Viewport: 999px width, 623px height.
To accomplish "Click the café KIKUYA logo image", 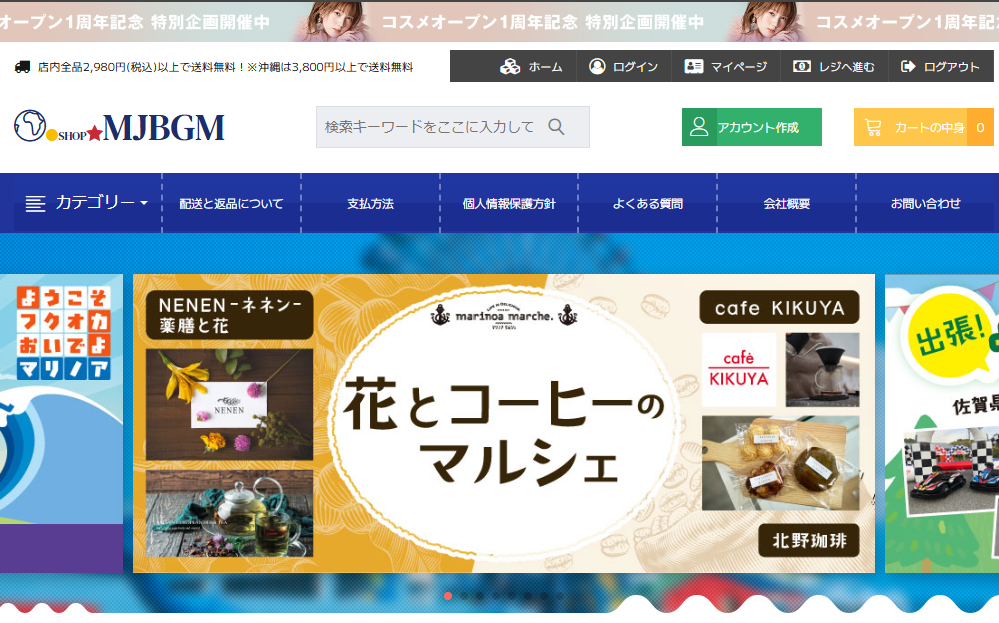I will (x=739, y=369).
